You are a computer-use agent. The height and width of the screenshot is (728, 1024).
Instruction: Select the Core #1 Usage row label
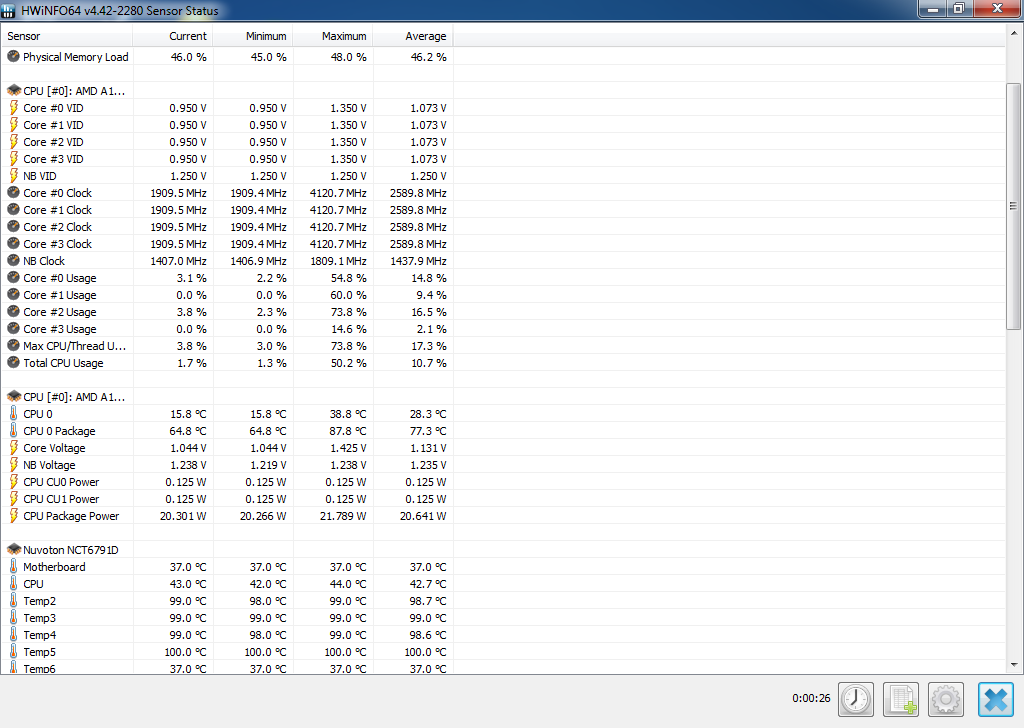tap(59, 295)
